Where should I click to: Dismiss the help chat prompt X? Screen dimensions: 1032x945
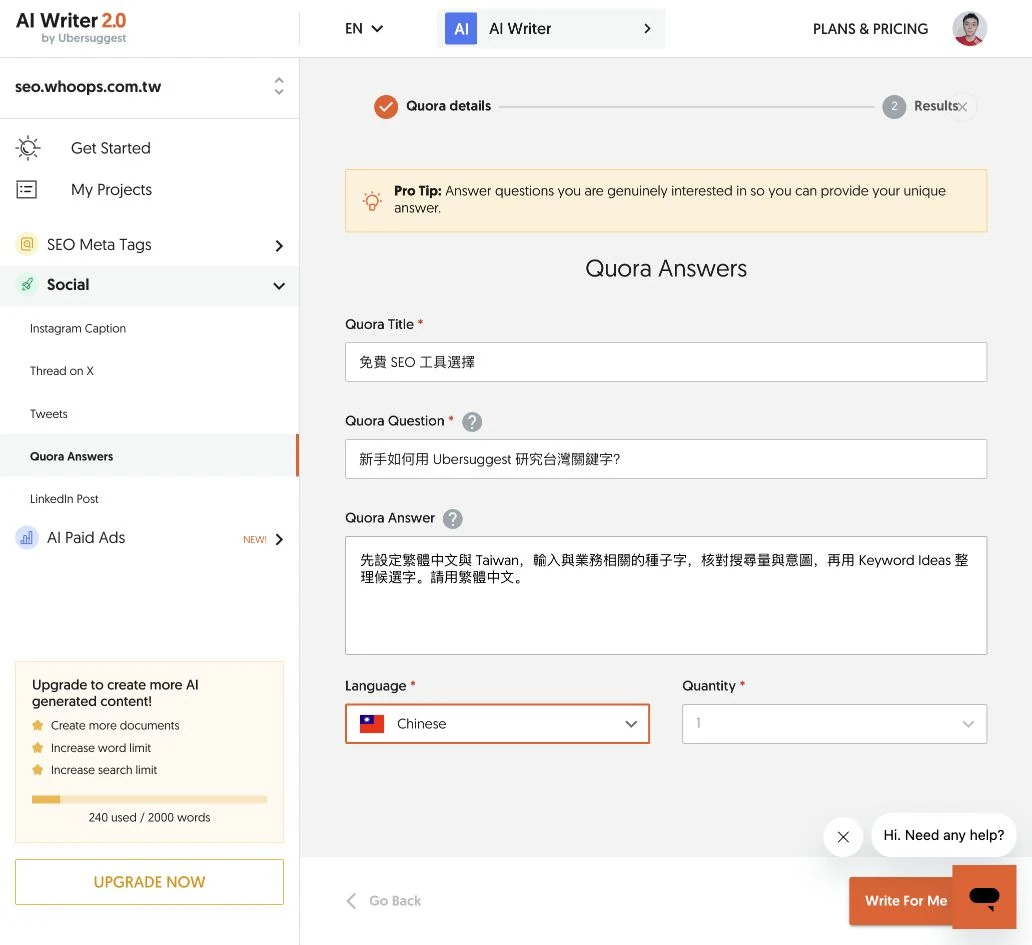843,837
